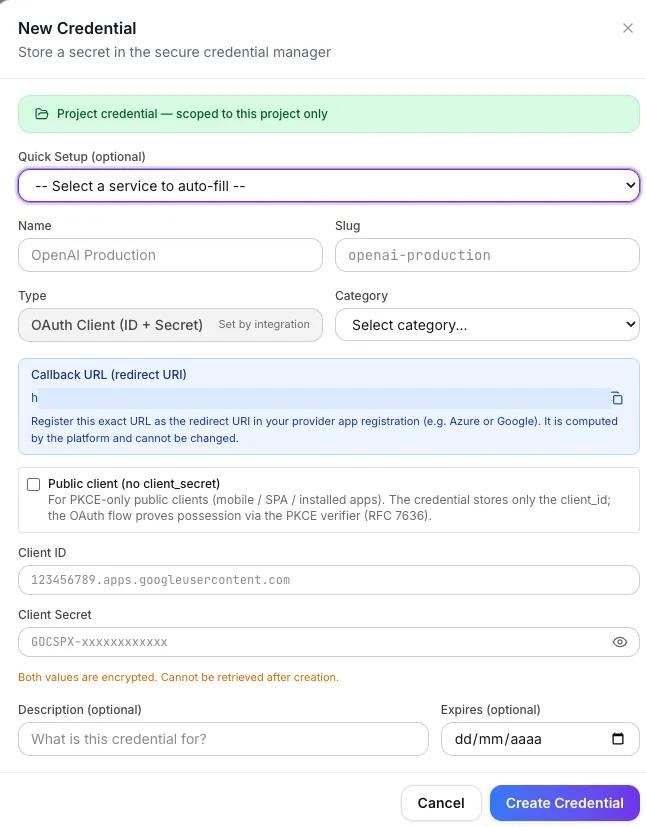Click the Create Credential button
Screen dimensions: 646x827
564,803
